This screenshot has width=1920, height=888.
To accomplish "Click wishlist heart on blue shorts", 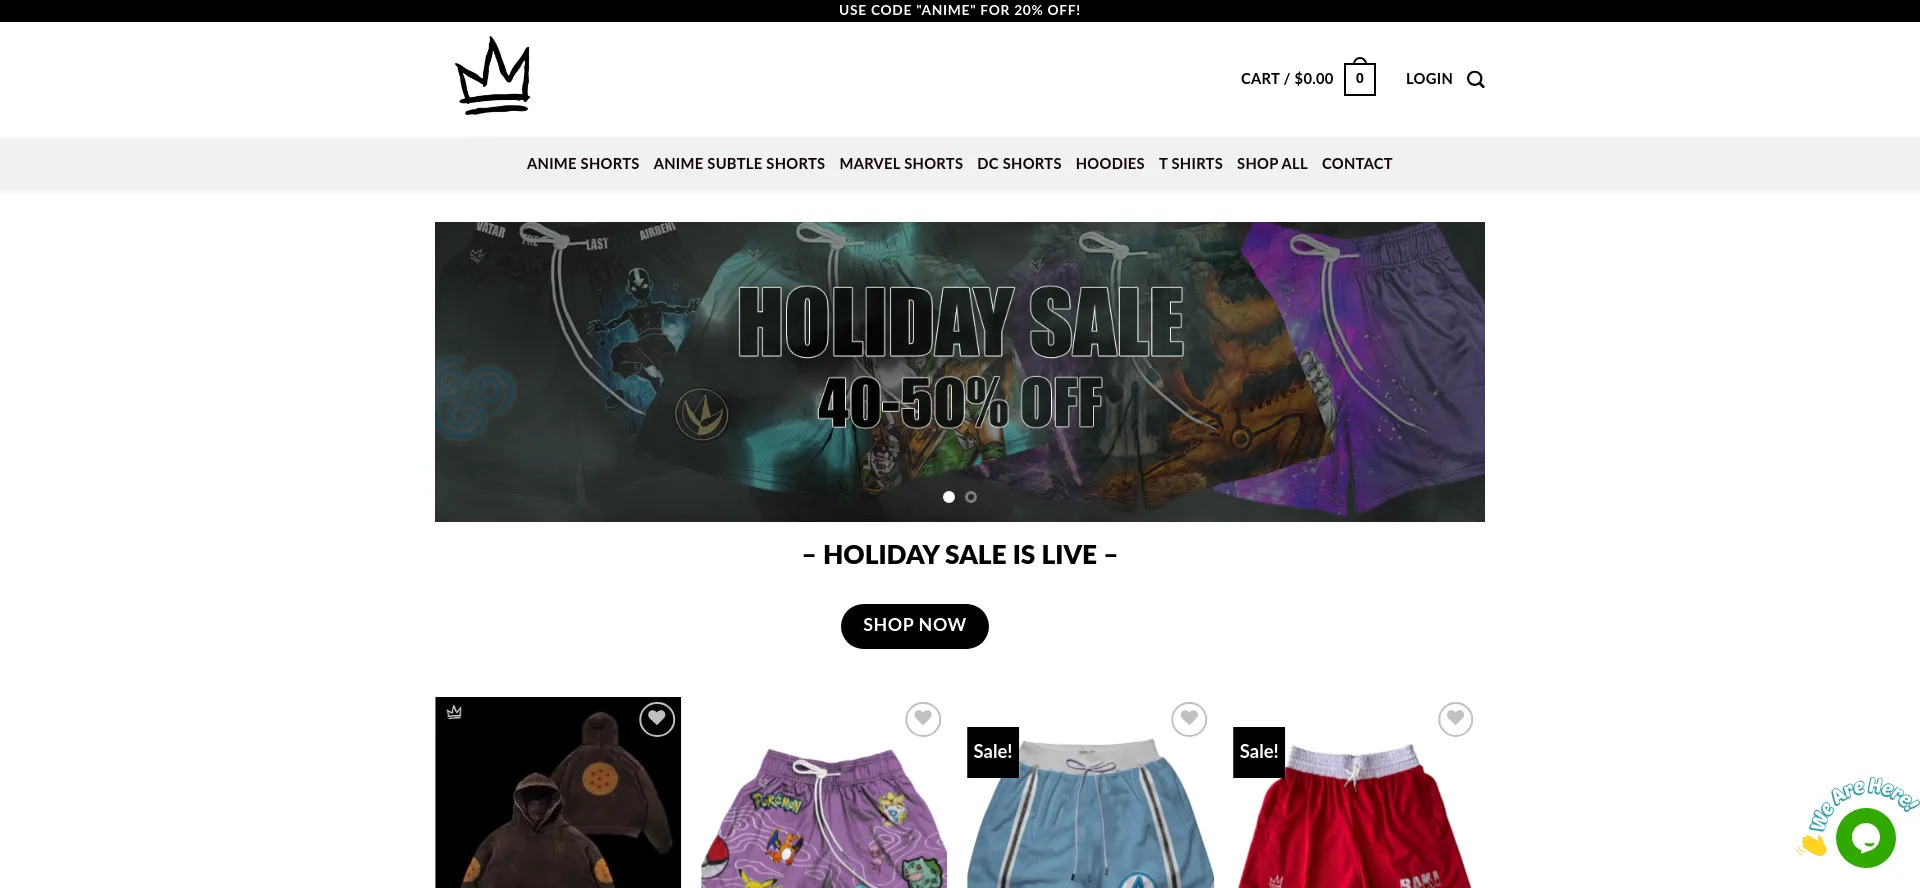I will click(1189, 719).
